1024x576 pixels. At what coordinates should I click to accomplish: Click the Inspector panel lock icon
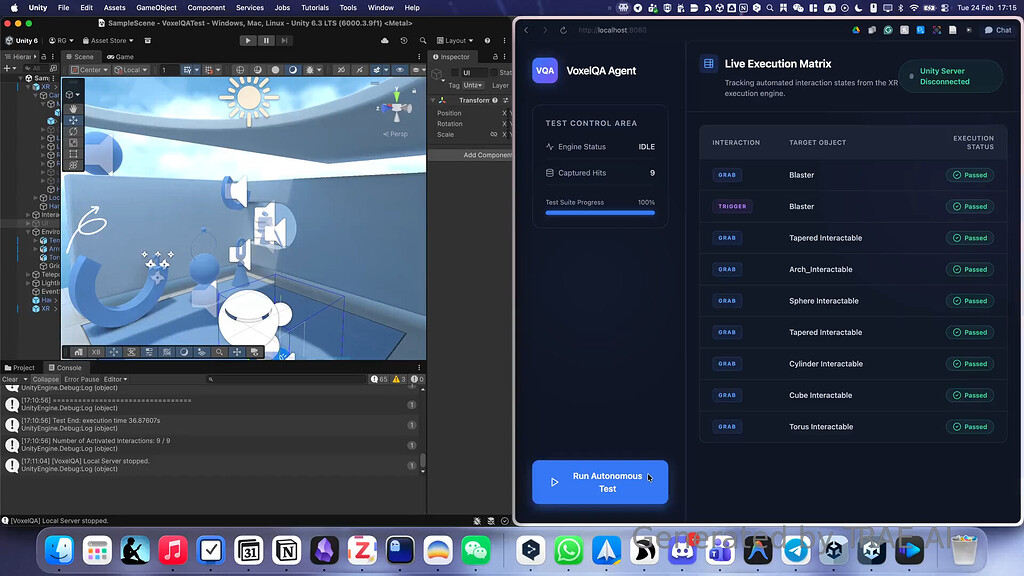[x=495, y=57]
